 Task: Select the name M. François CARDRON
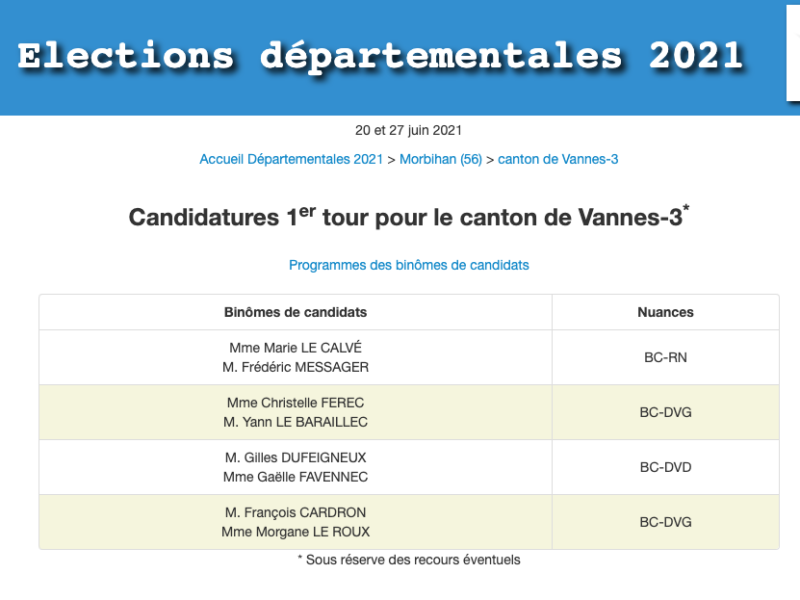[x=295, y=513]
